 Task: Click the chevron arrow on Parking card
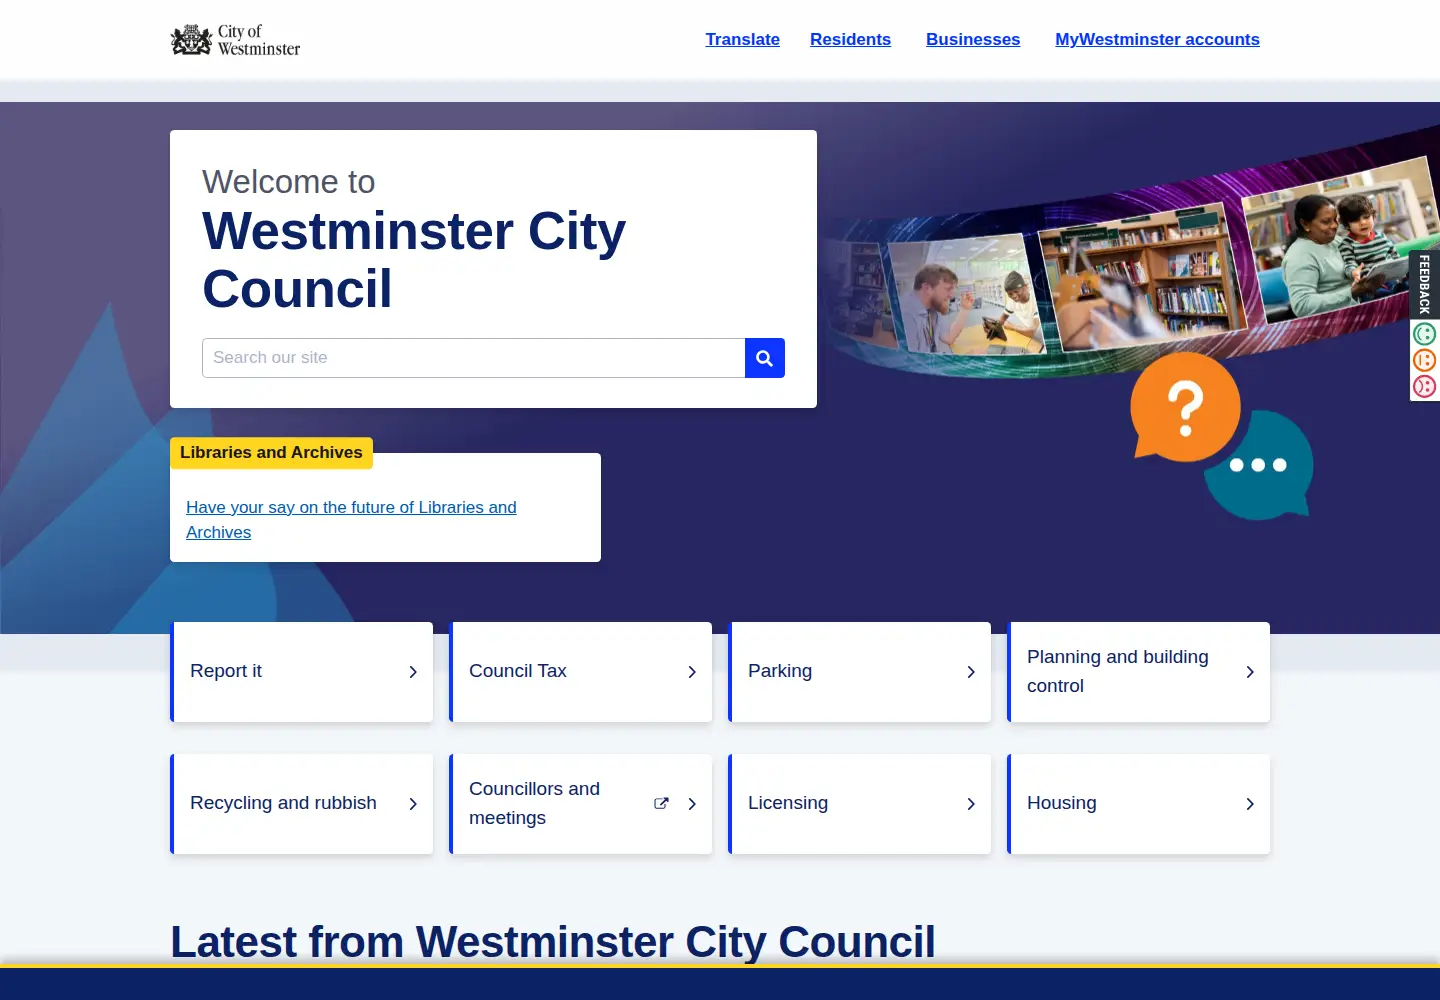(971, 672)
